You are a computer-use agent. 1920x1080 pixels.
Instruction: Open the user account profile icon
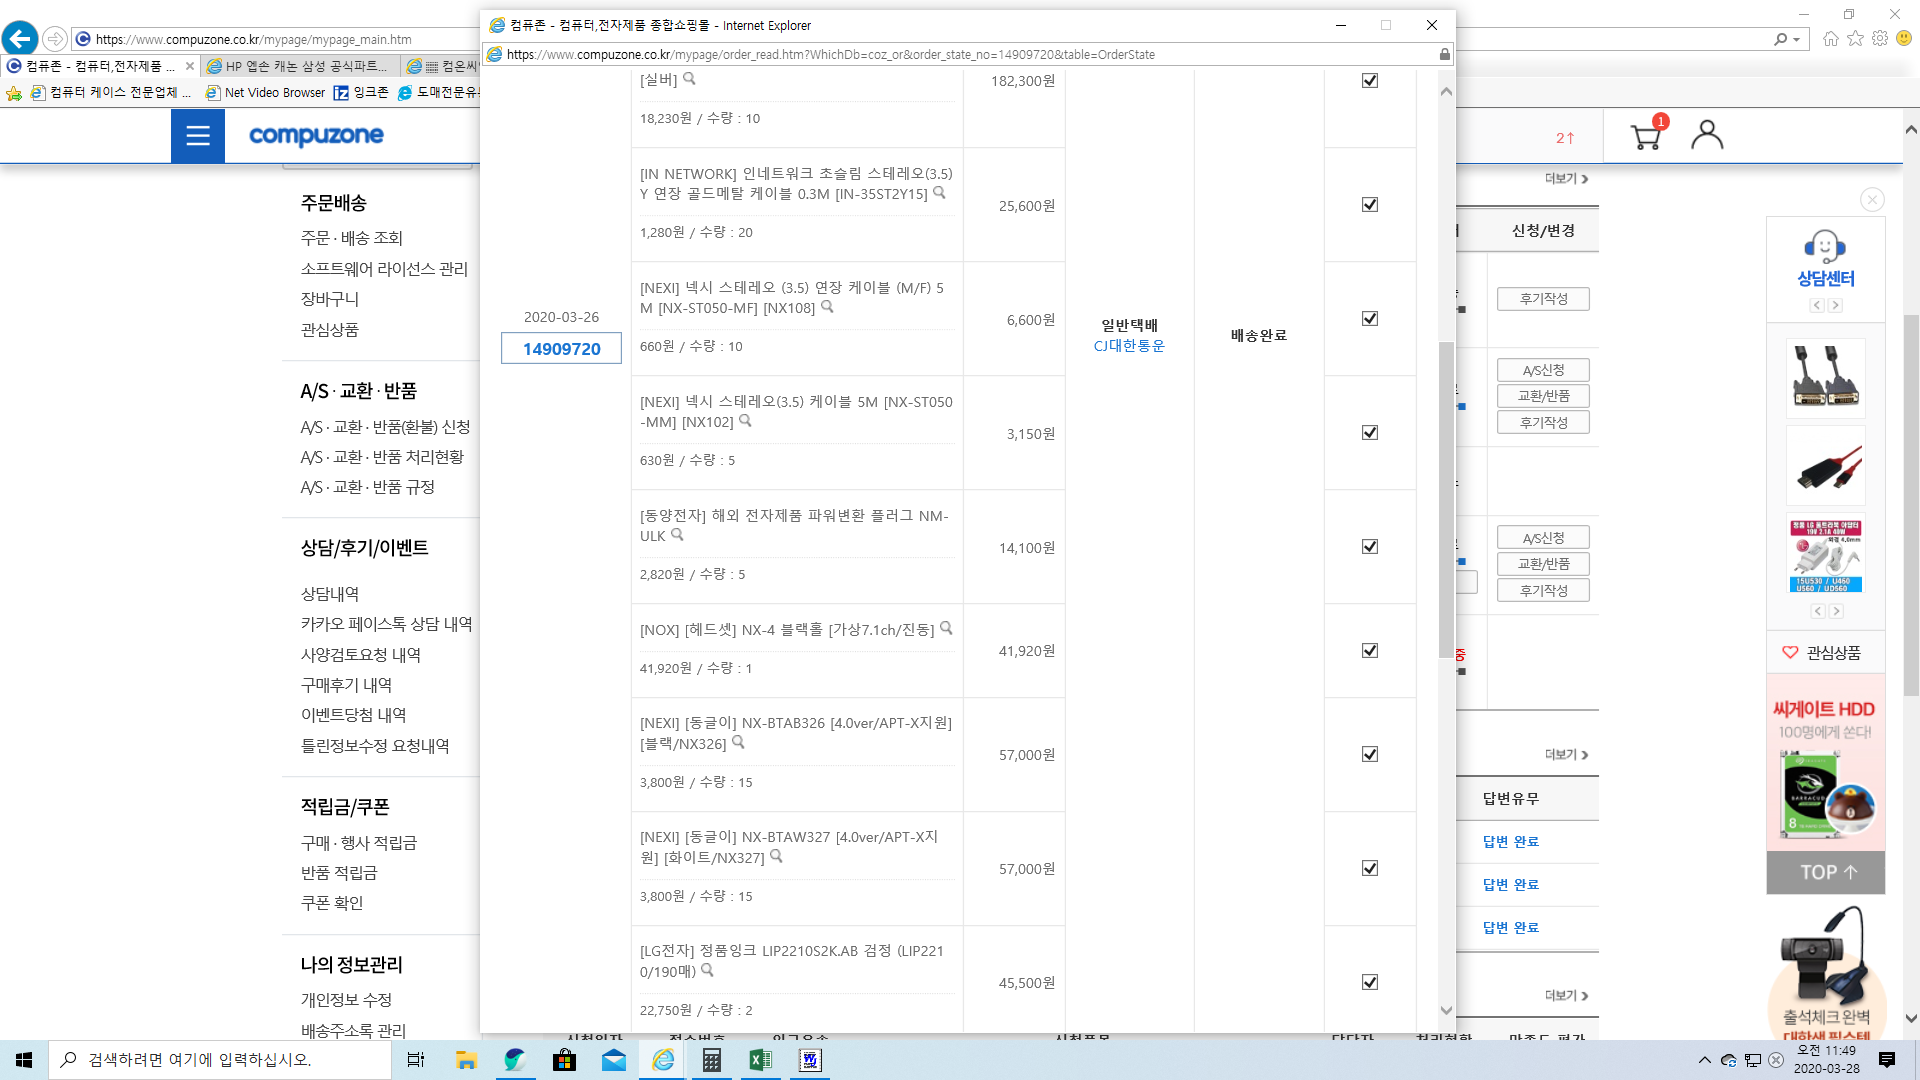coord(1707,135)
